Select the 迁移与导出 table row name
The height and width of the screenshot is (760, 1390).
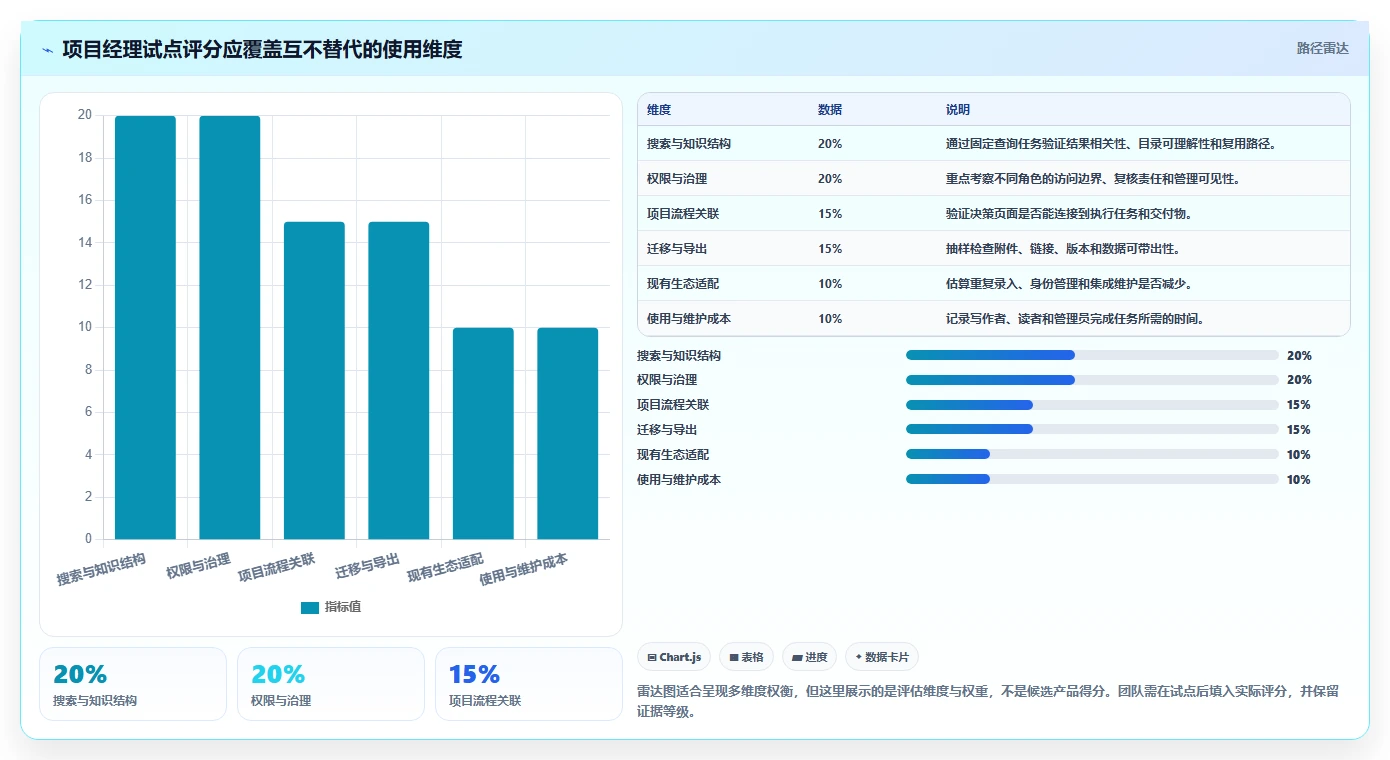[675, 249]
